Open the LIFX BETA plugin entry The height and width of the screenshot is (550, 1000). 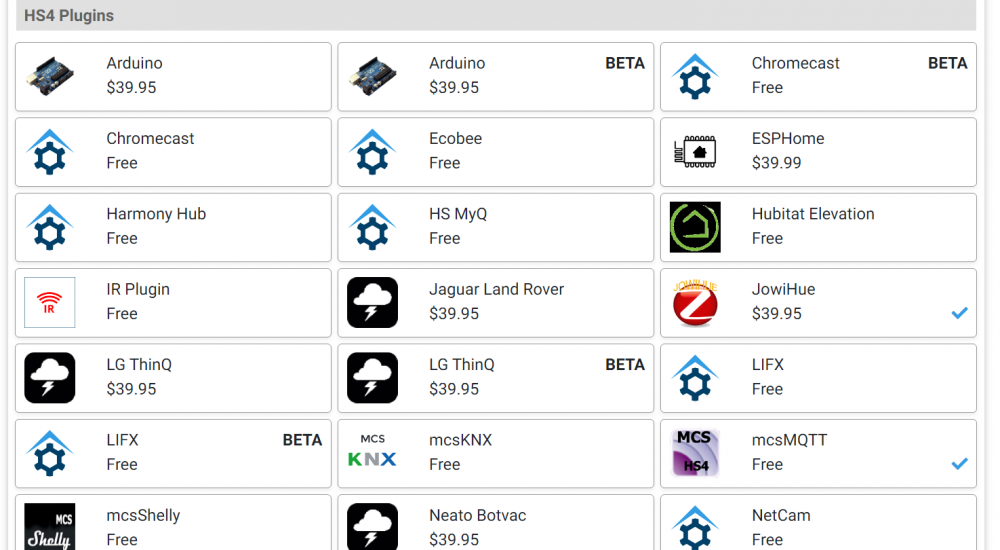click(x=173, y=453)
